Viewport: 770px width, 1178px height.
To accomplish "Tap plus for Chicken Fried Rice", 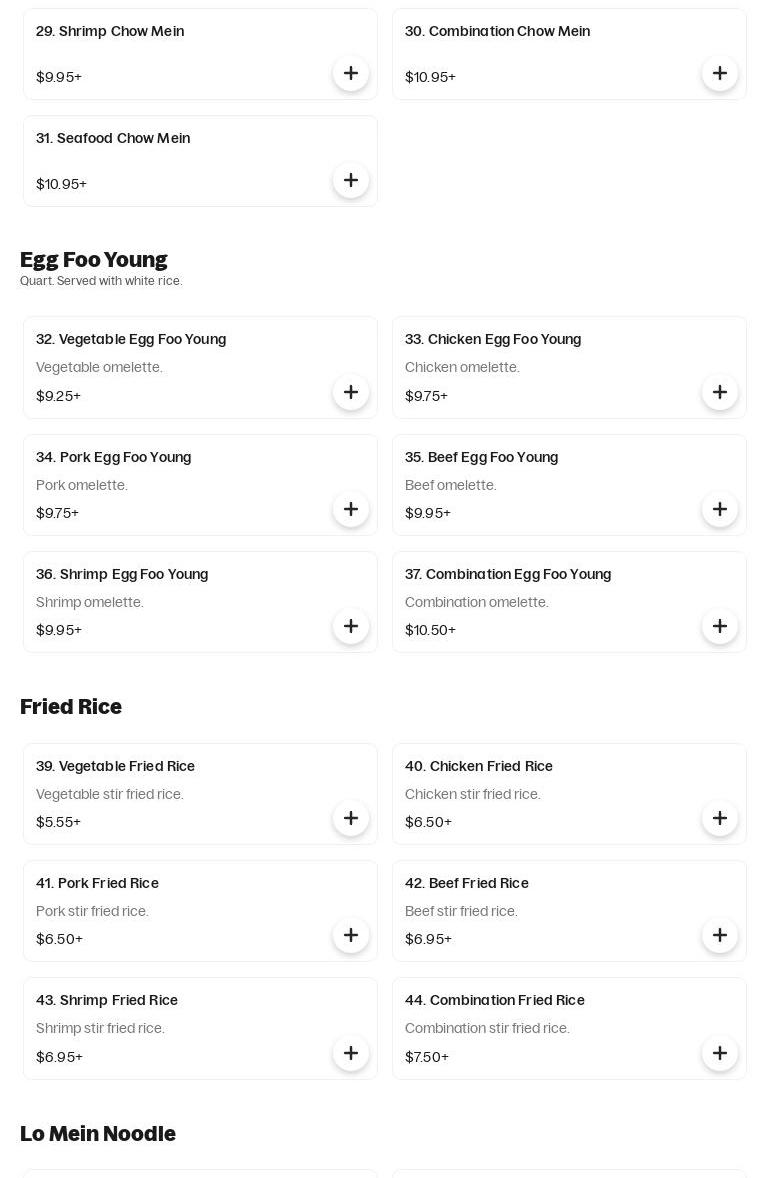I will click(x=720, y=818).
